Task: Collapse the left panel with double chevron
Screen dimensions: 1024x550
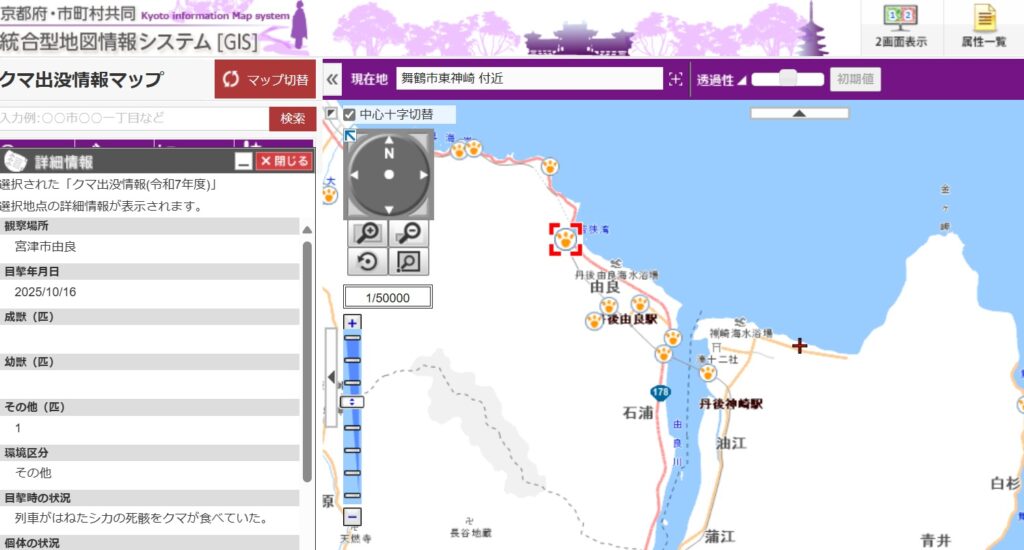Action: click(333, 79)
